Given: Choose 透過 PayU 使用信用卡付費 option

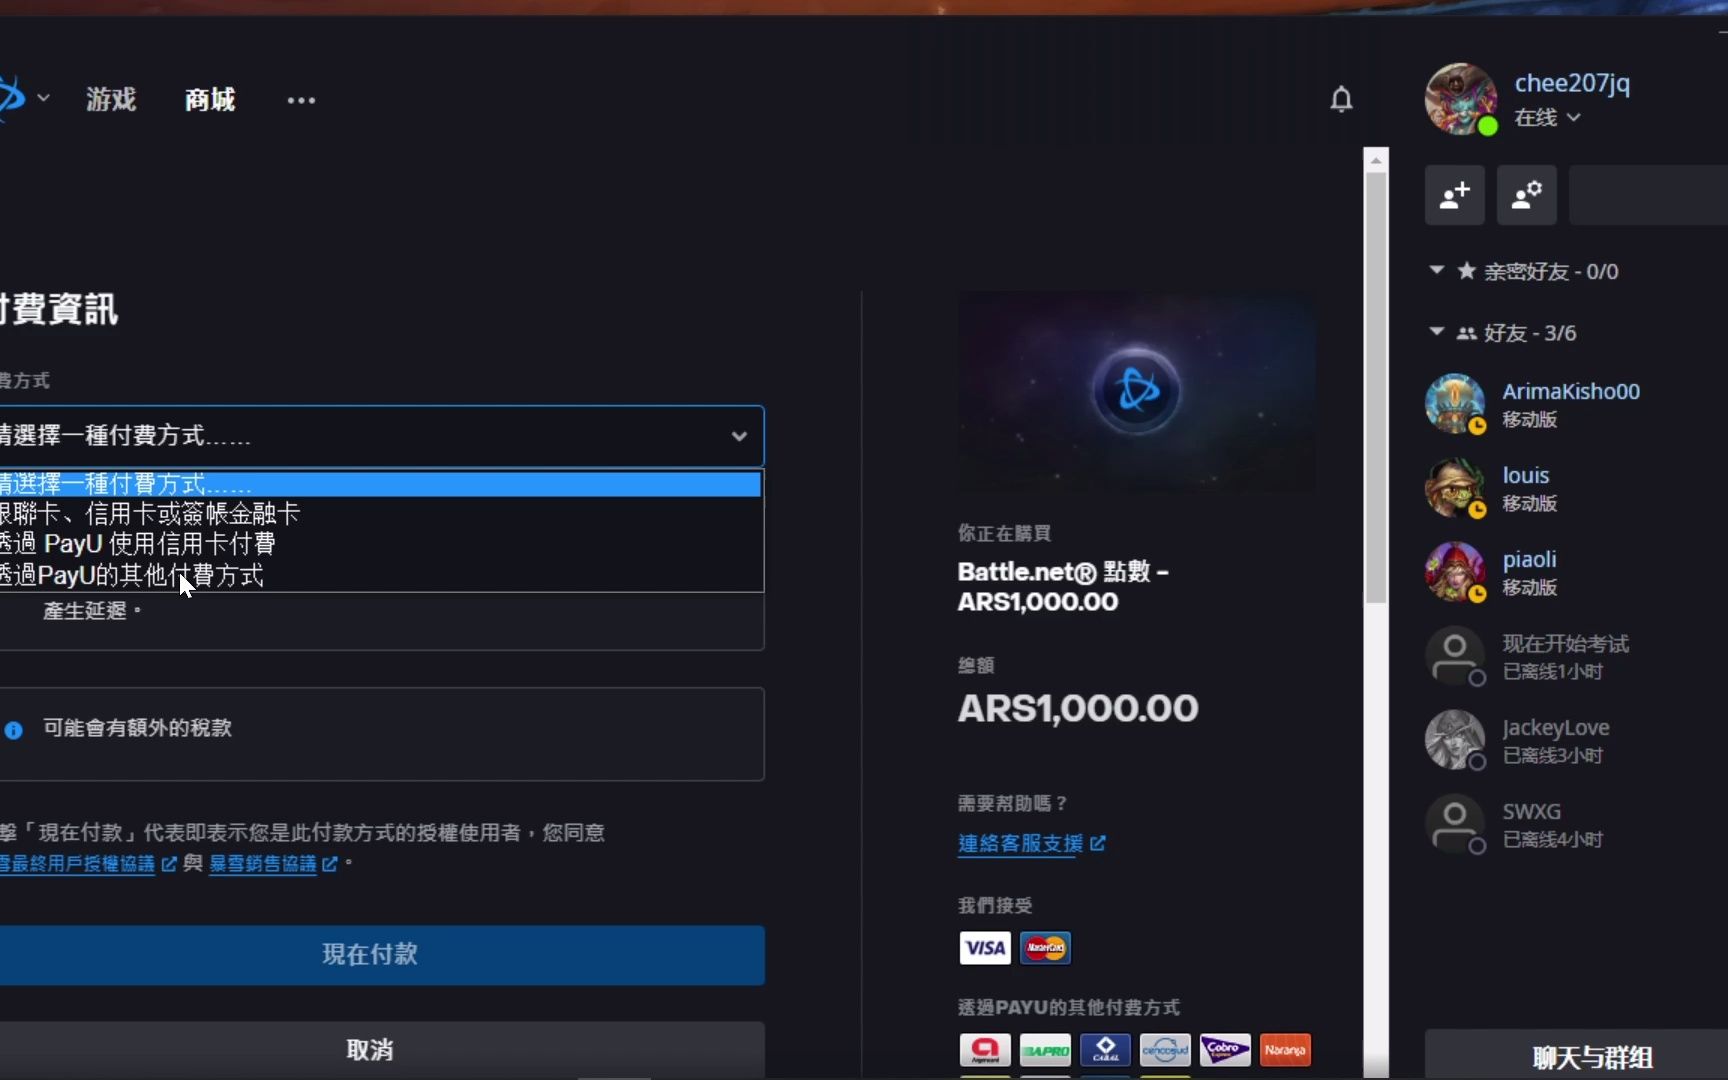Looking at the screenshot, I should (x=380, y=544).
